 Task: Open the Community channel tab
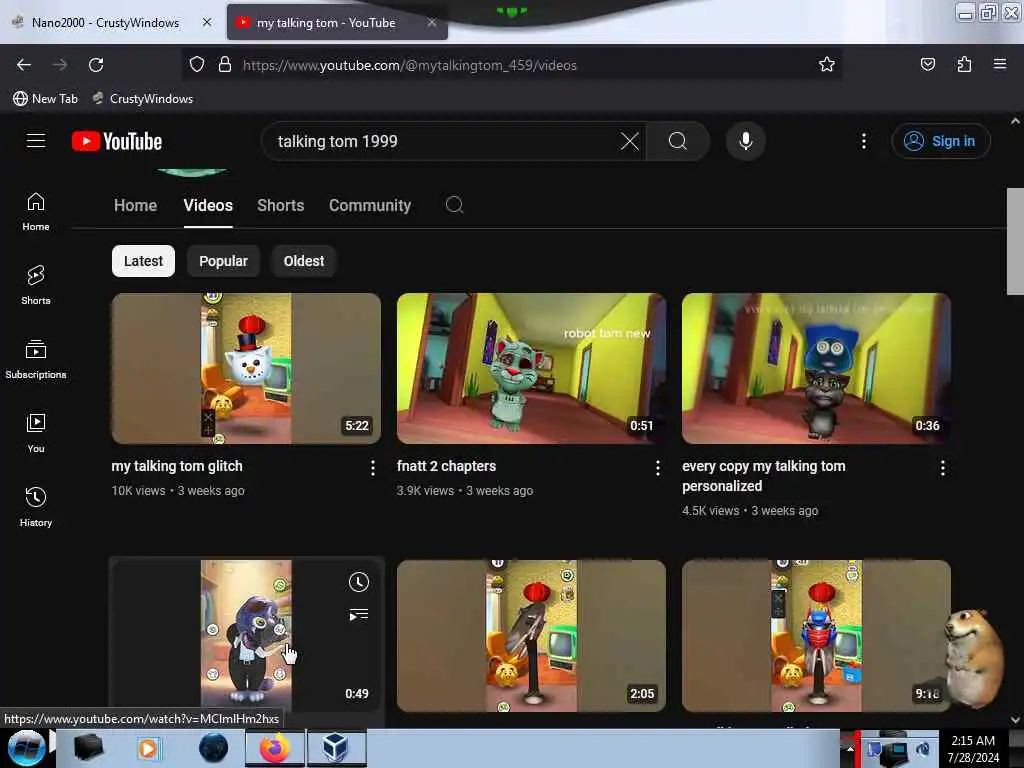pos(370,205)
